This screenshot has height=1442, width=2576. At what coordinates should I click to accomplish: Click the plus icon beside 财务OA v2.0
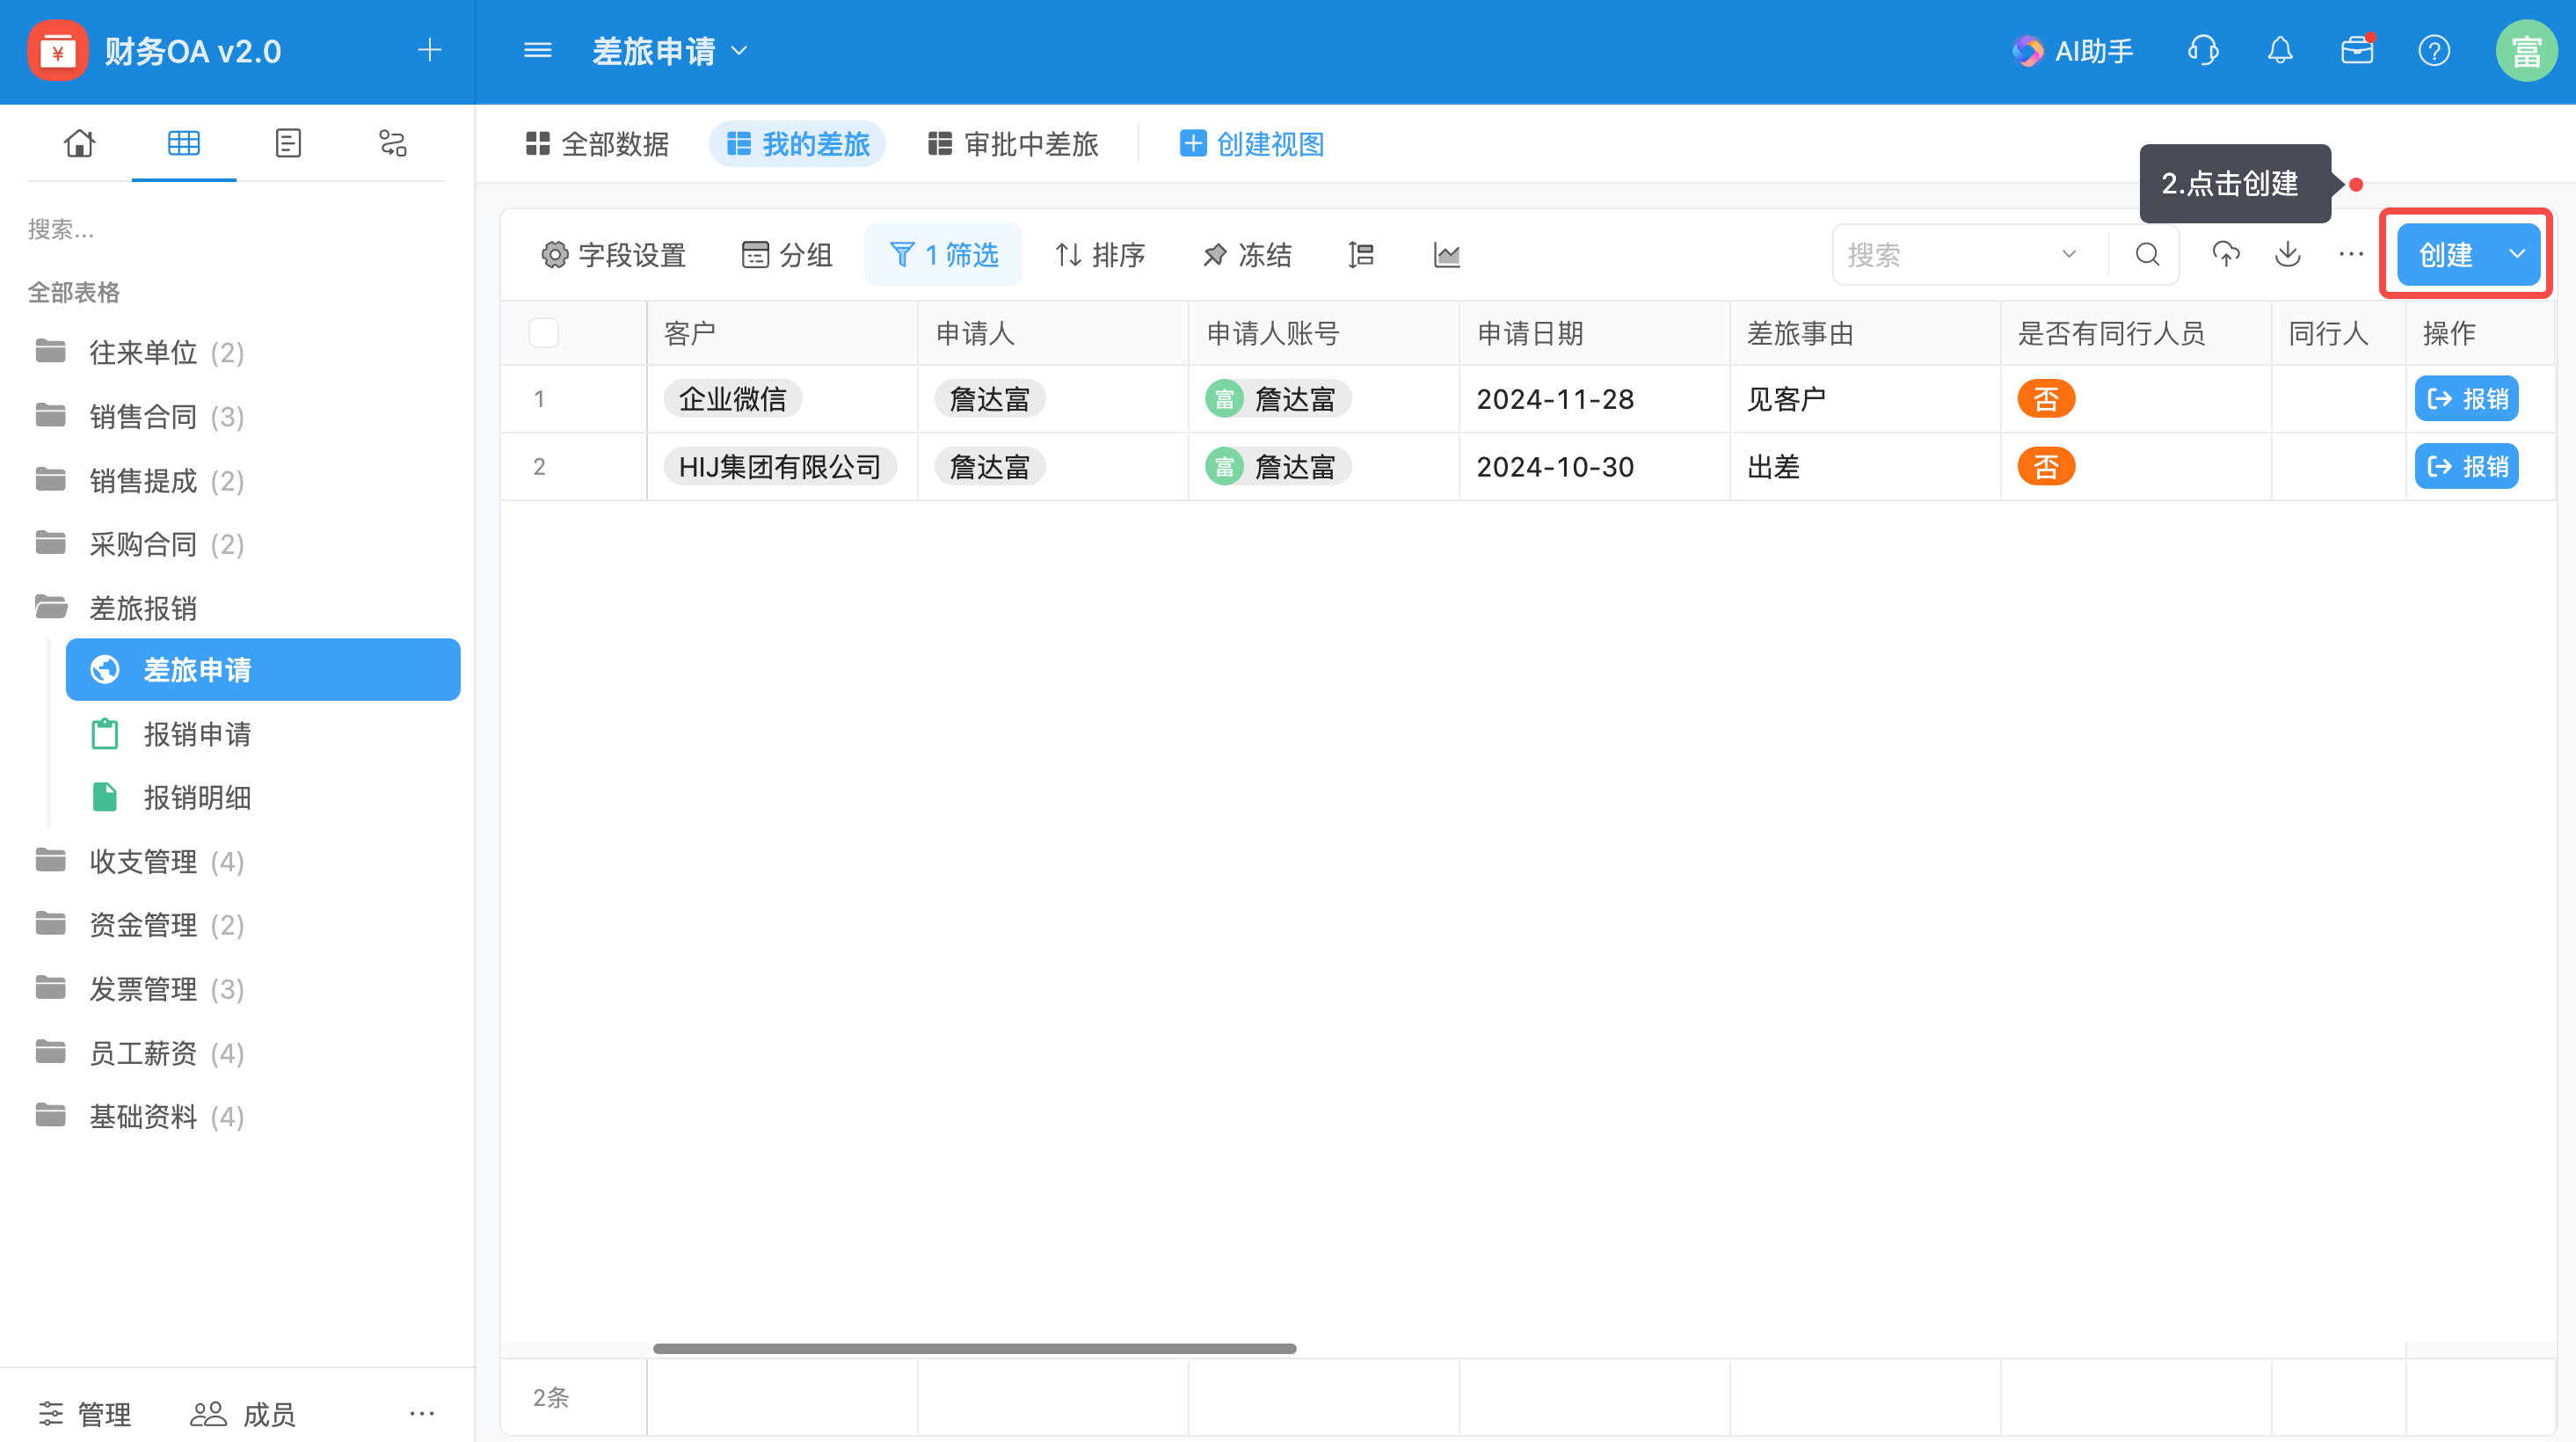430,50
